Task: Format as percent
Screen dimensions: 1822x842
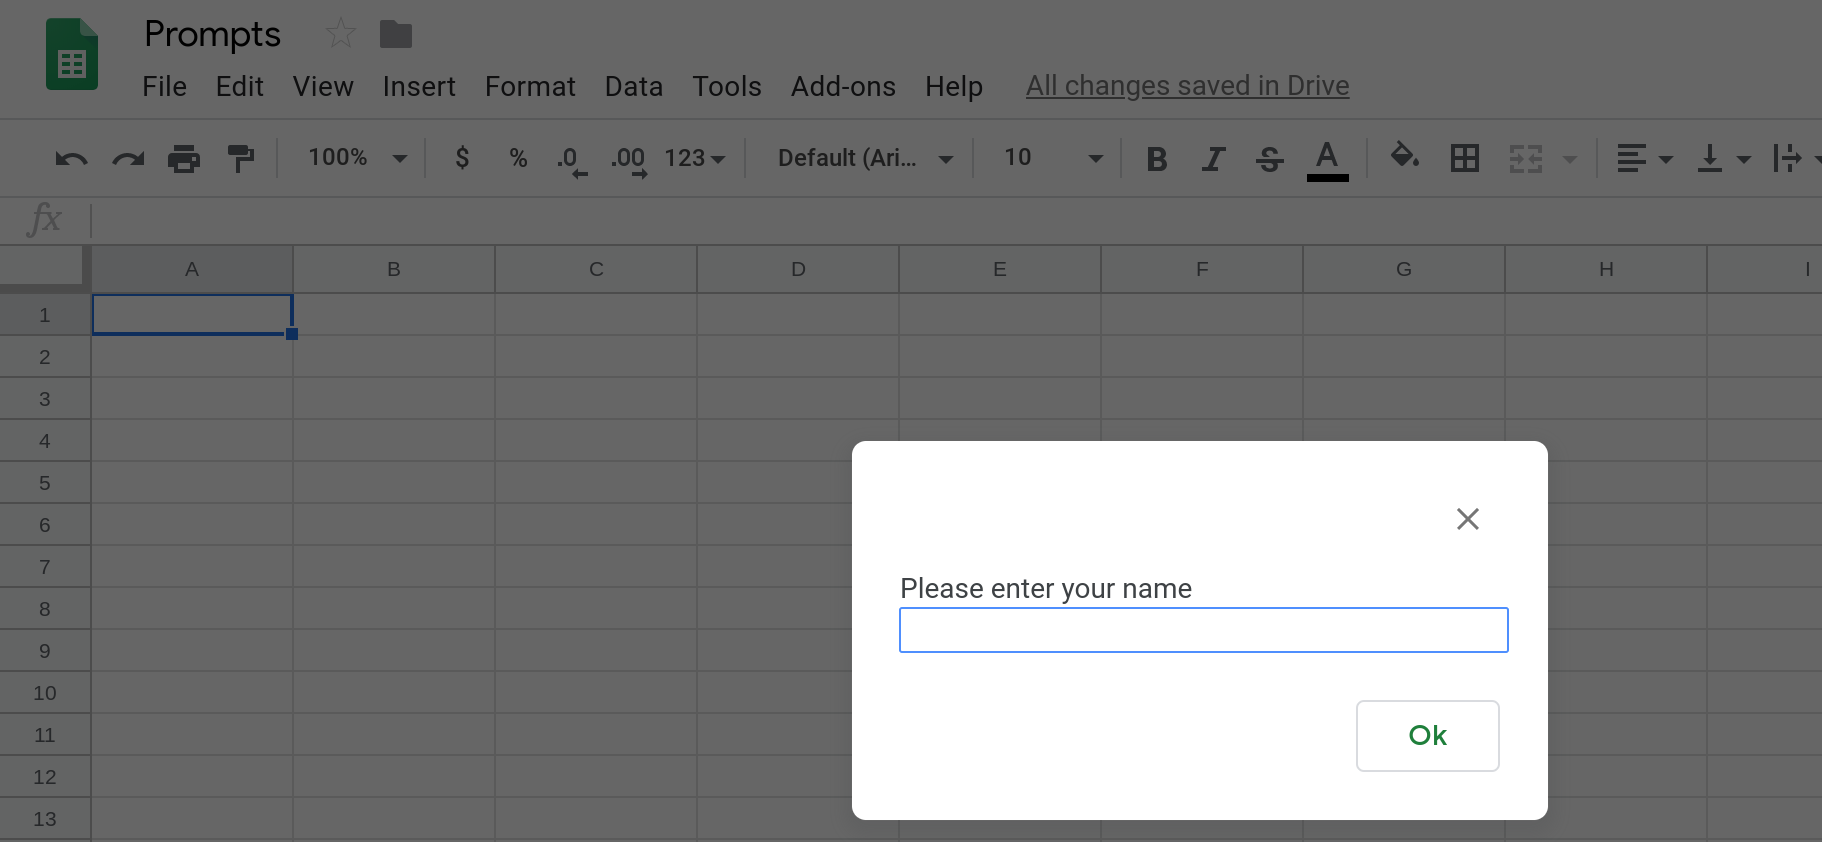Action: (x=518, y=158)
